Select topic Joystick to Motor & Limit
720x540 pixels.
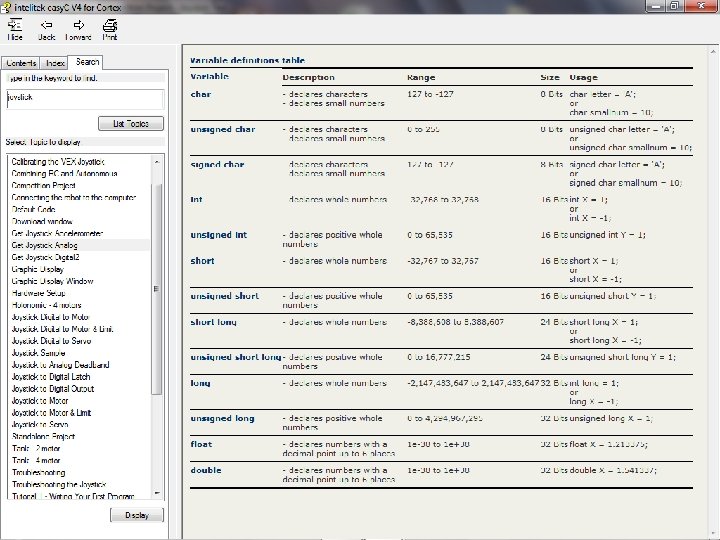pos(51,412)
